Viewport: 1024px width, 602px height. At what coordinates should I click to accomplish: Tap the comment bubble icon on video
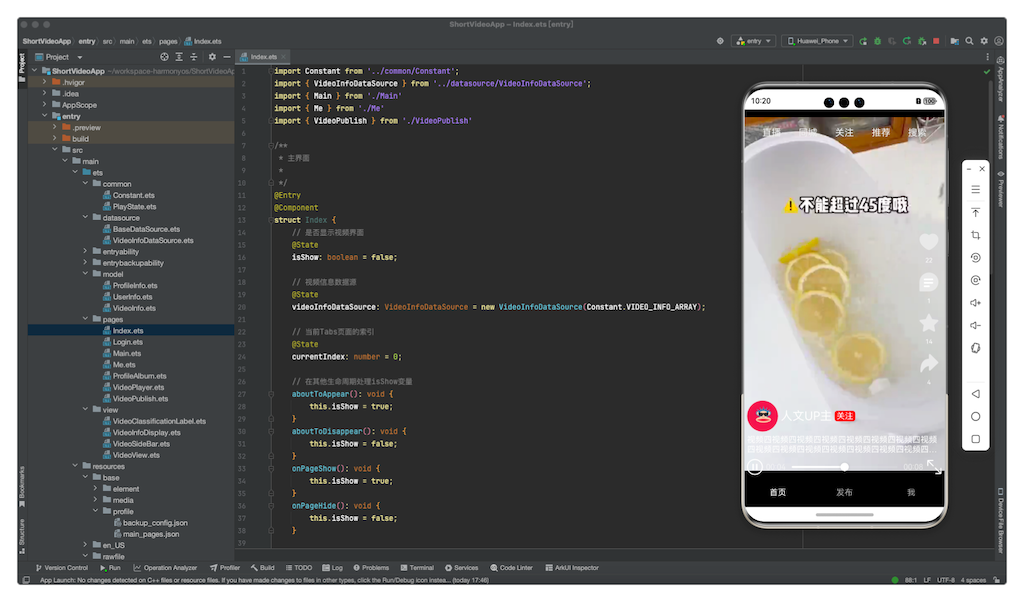coord(929,283)
